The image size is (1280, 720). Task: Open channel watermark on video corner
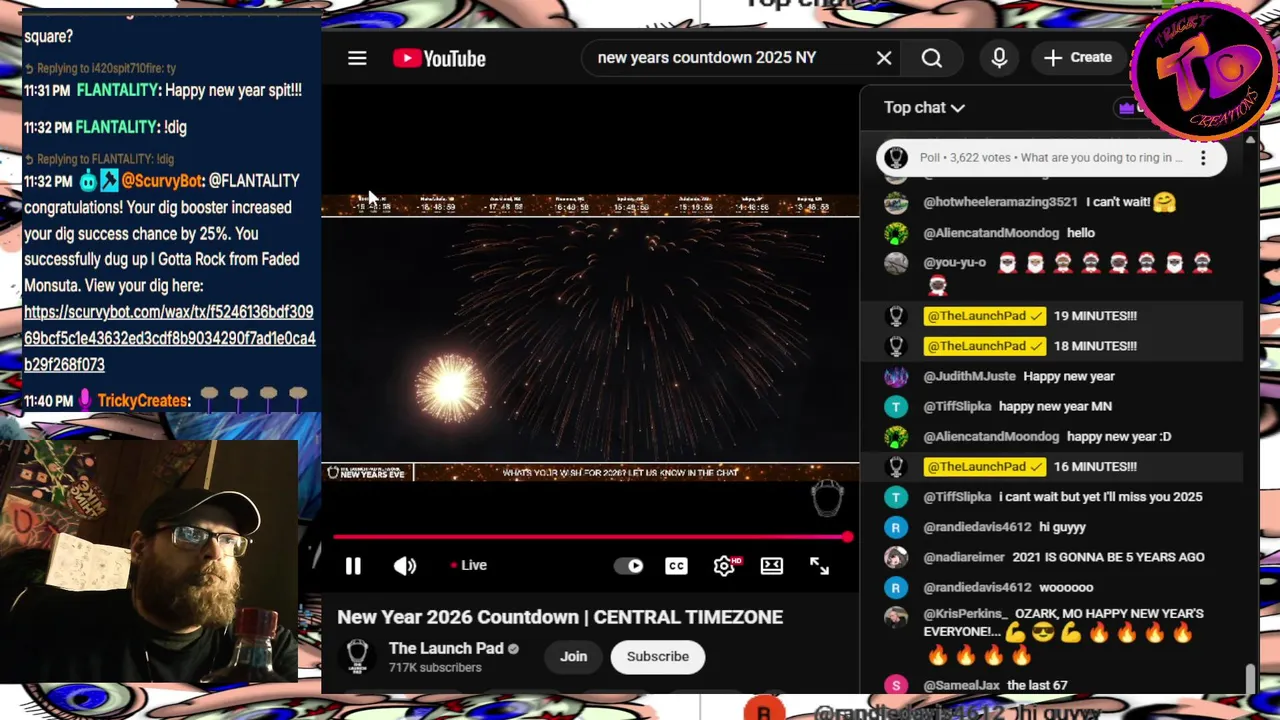pos(827,498)
